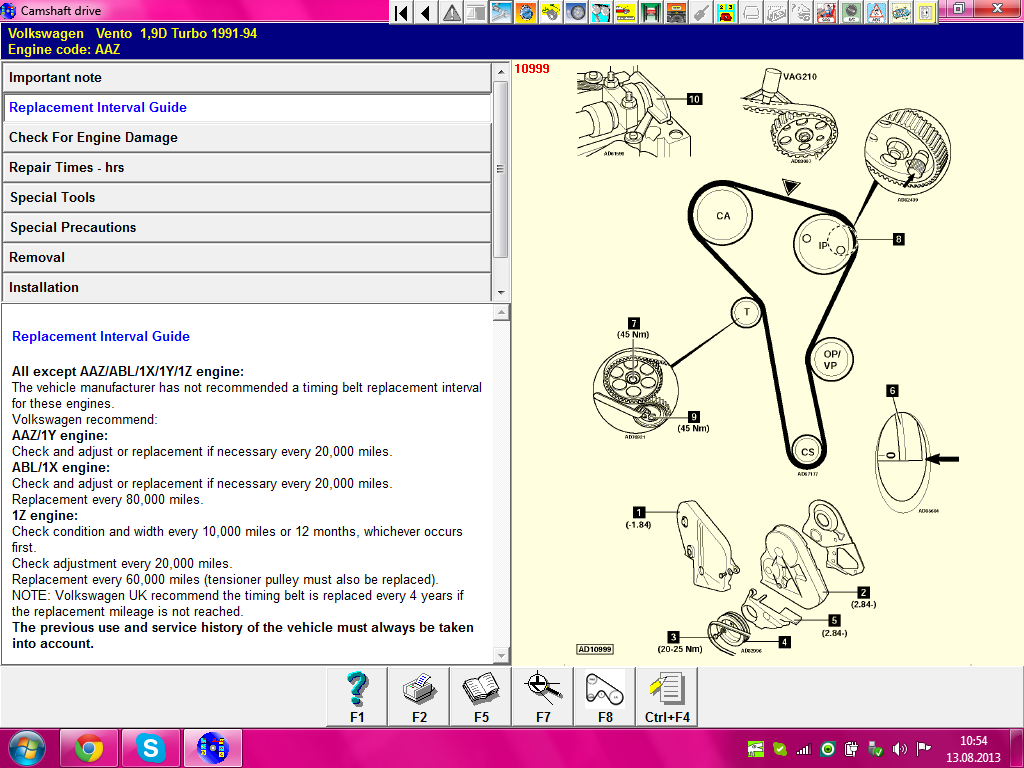Open the yellow icon with red telephone

coord(726,12)
